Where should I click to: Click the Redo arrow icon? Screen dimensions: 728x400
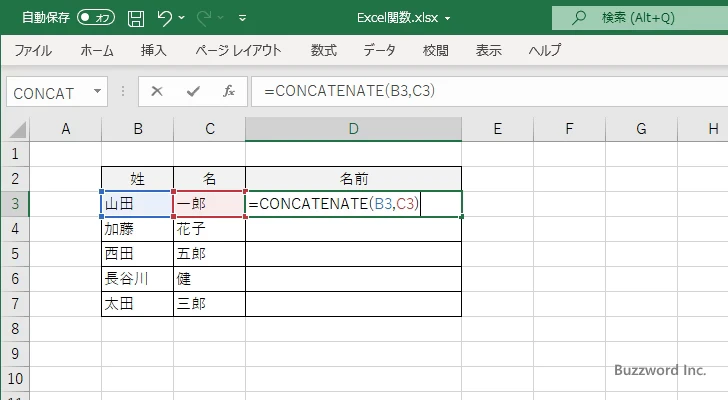[203, 18]
